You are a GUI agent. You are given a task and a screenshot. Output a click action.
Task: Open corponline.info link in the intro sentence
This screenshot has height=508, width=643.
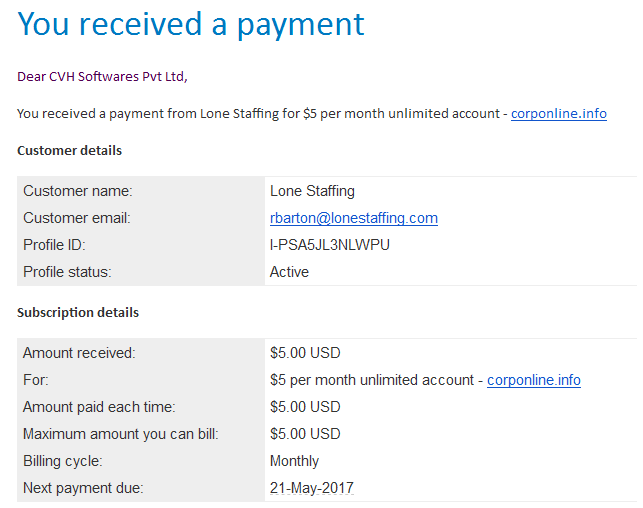558,114
